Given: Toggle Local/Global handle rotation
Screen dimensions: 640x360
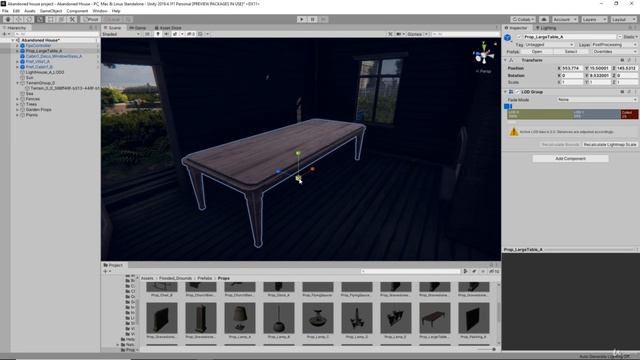Looking at the screenshot, I should [x=111, y=19].
